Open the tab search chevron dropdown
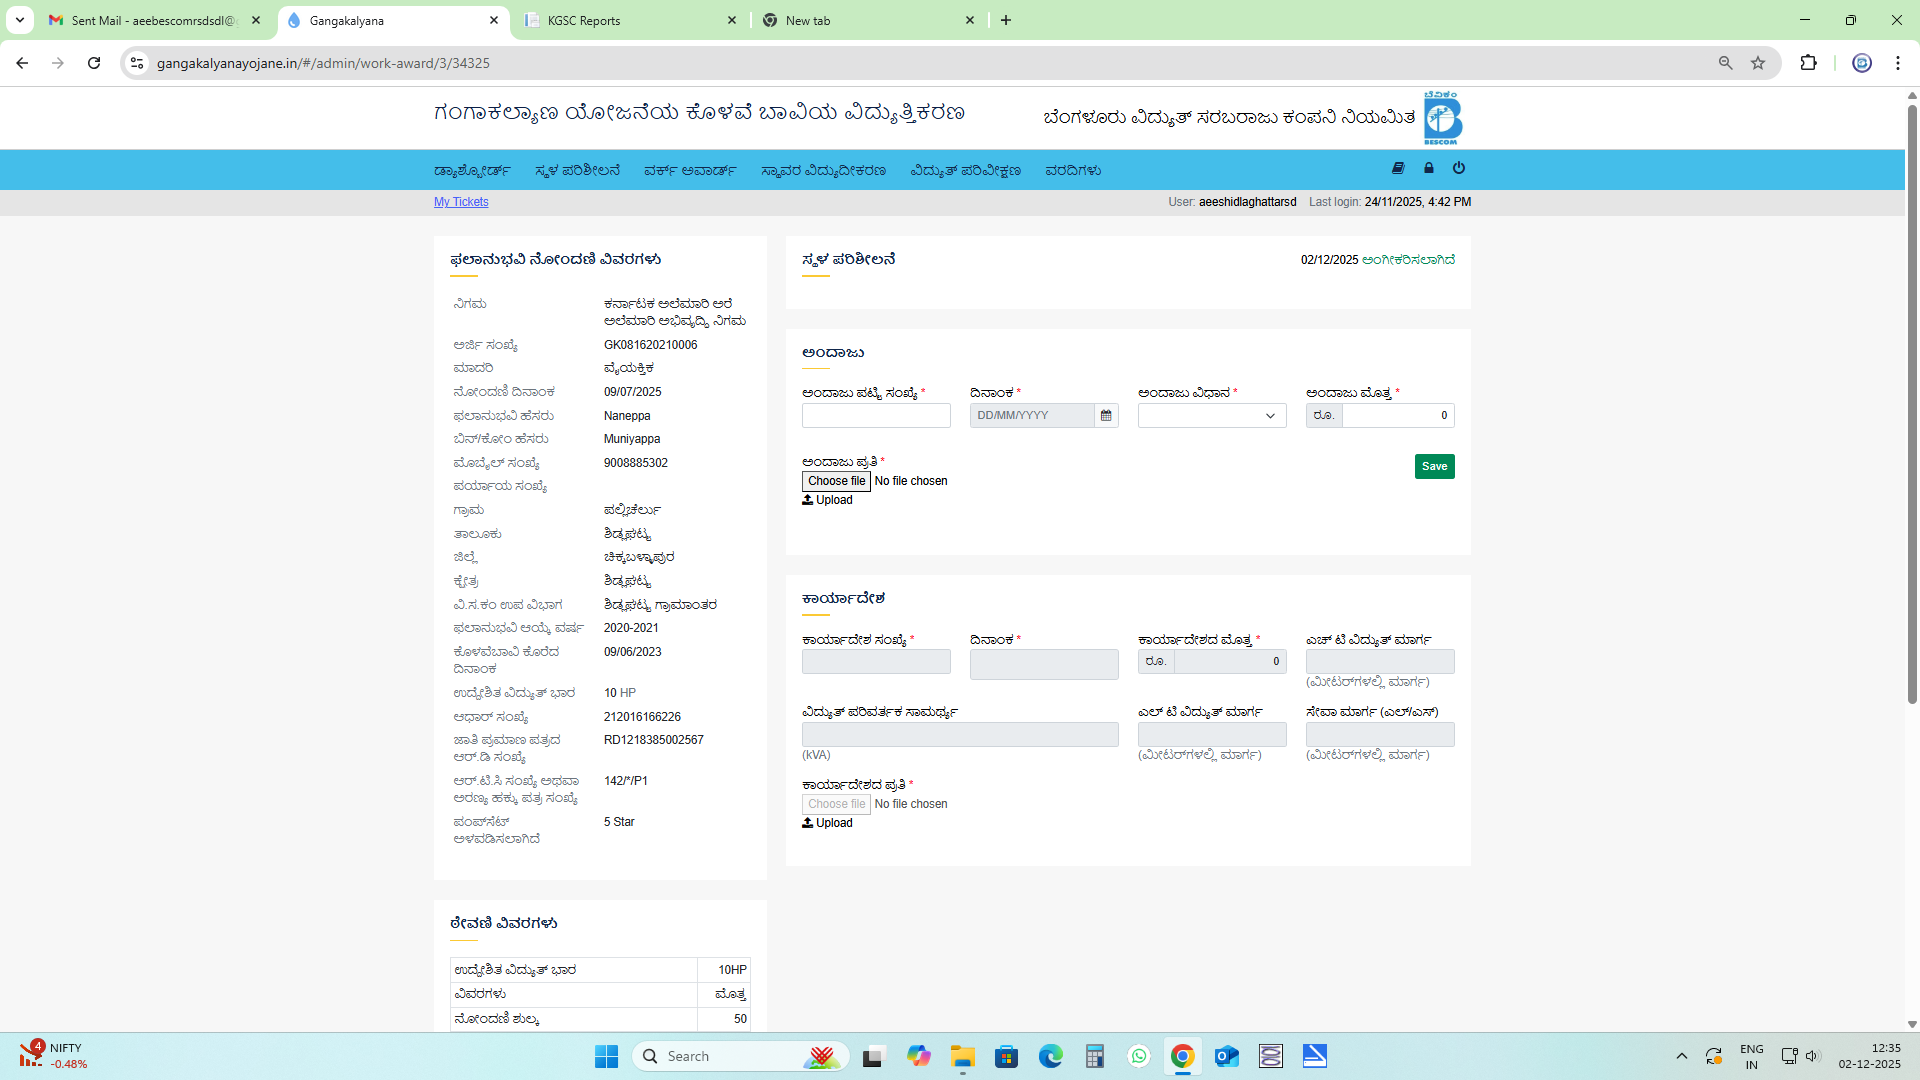The width and height of the screenshot is (1920, 1080). (20, 20)
